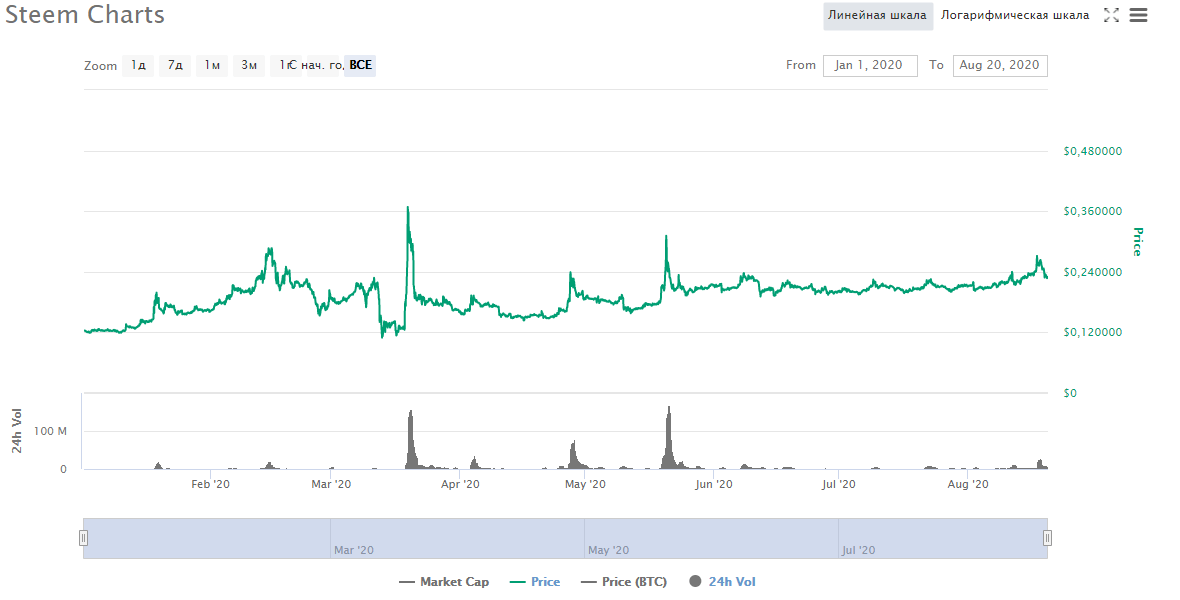Open fullscreen chart view icon

click(1111, 15)
